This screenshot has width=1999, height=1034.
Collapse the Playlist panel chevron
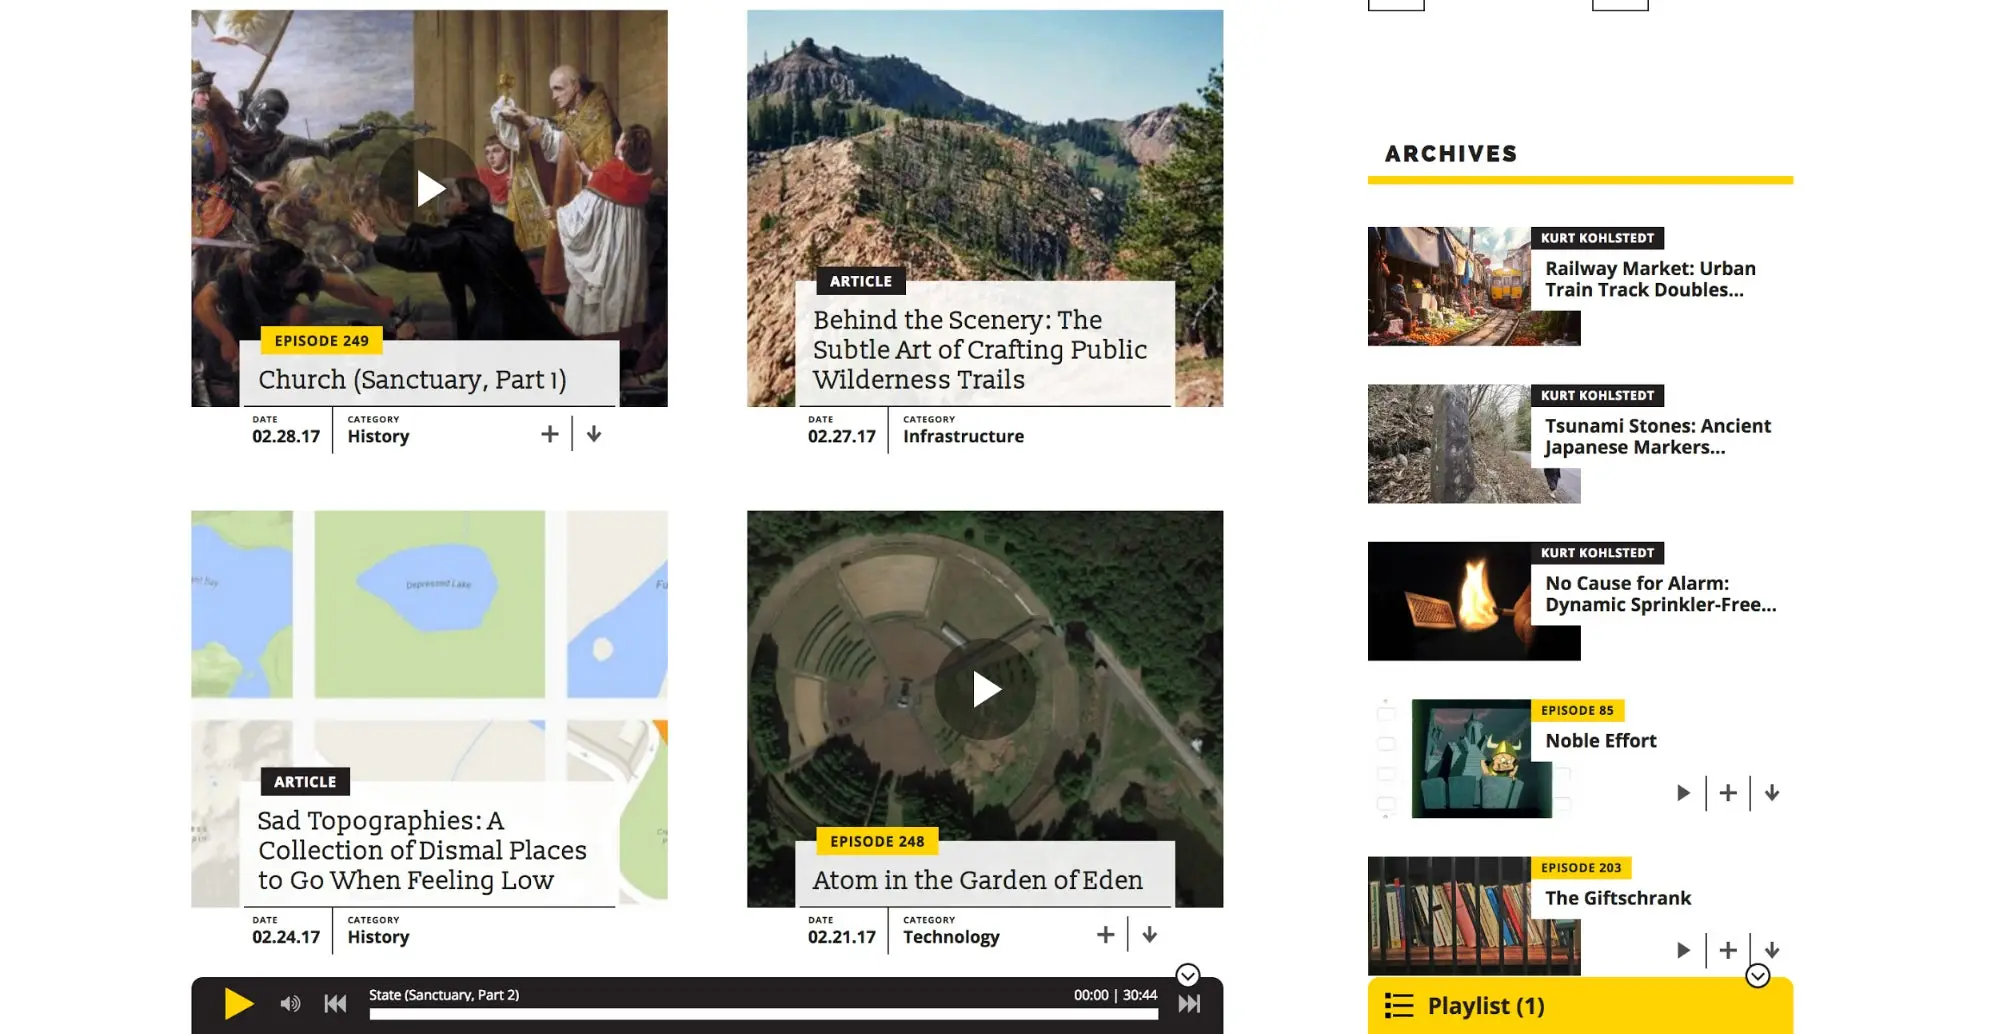pyautogui.click(x=1757, y=976)
